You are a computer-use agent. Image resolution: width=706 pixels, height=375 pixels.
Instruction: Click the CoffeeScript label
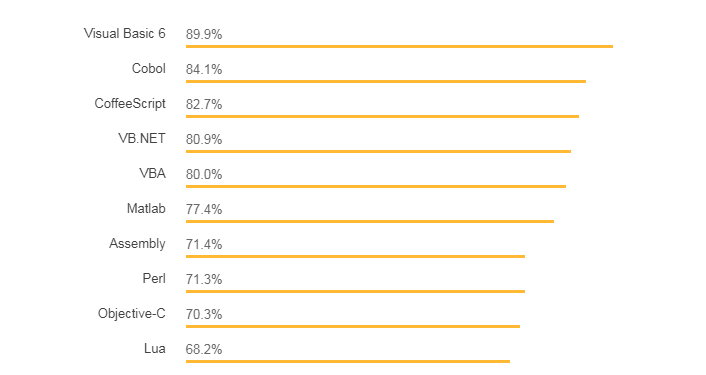tap(130, 104)
